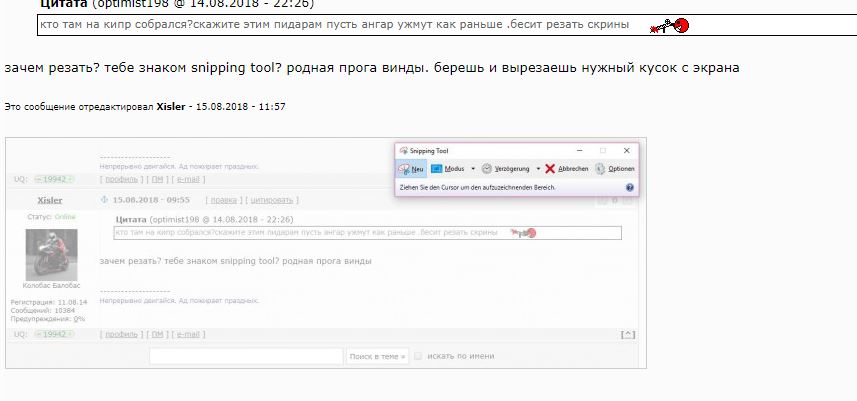
Task: Click the цитировать link
Action: 273,200
